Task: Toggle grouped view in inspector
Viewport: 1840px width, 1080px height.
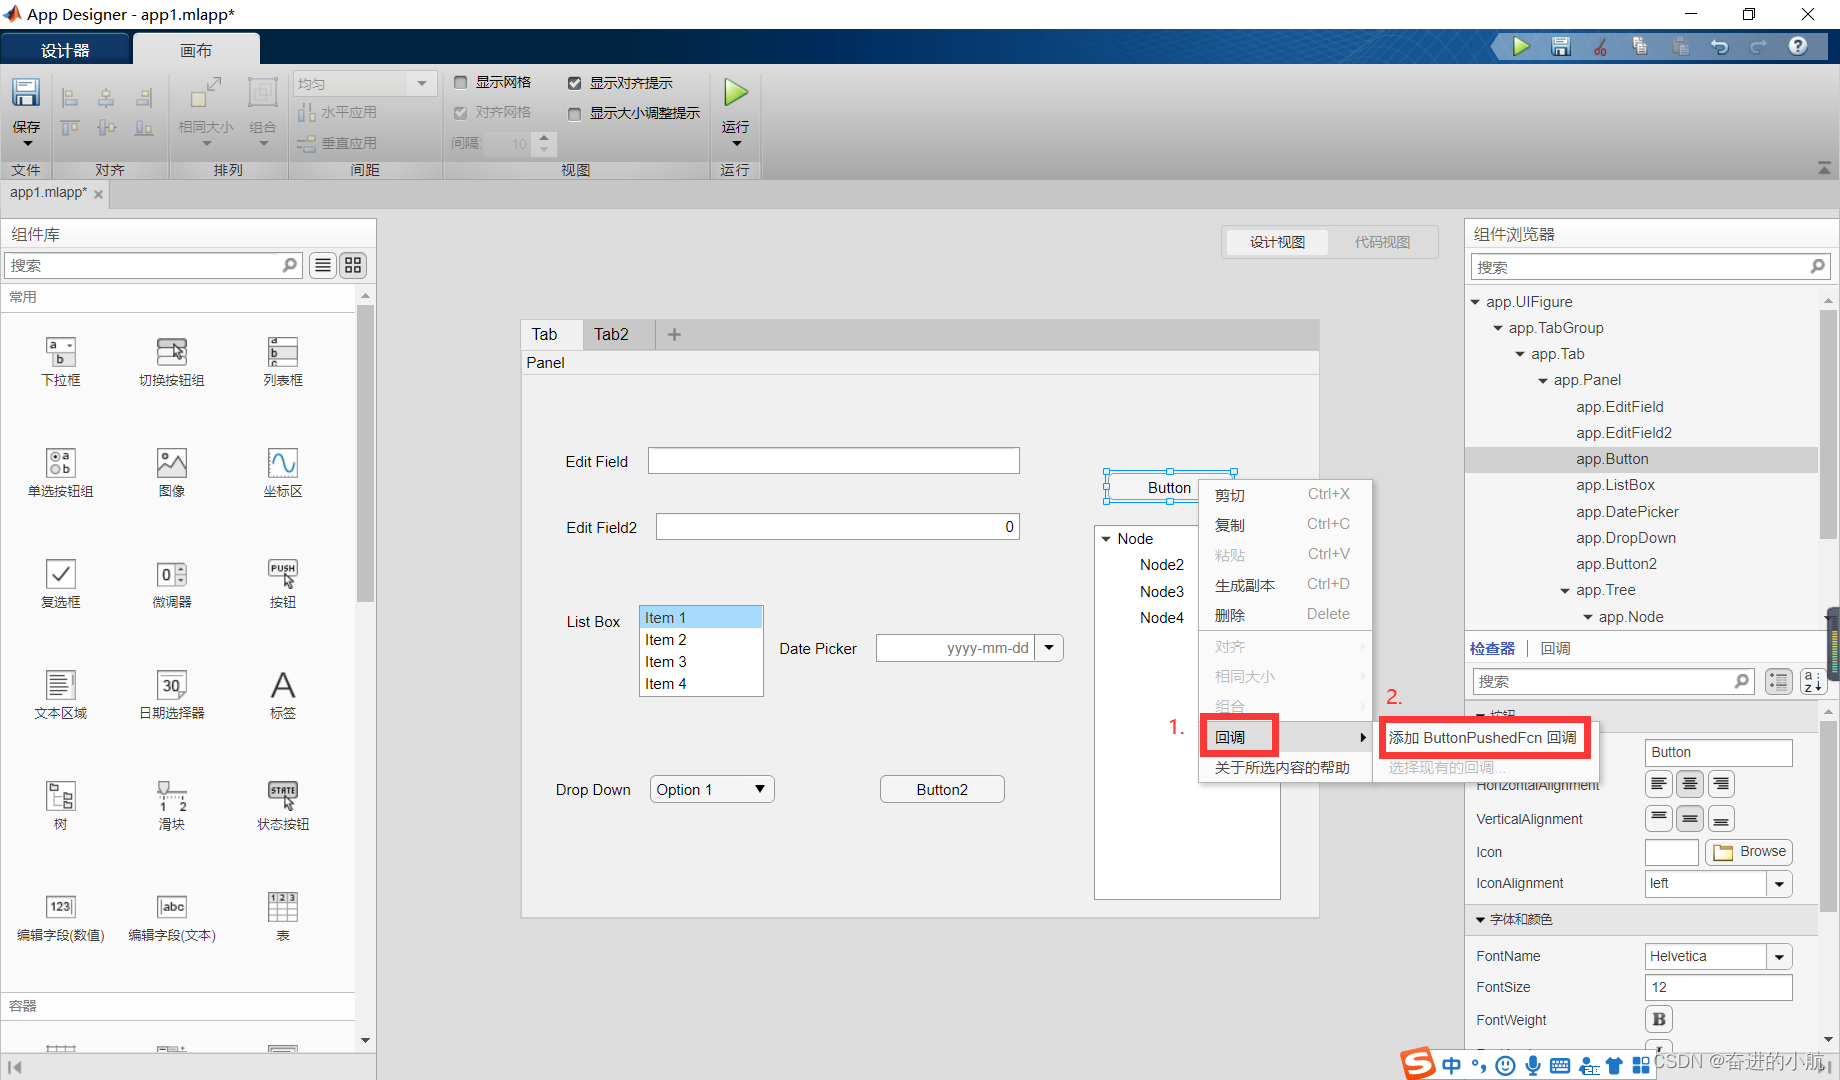Action: pos(1779,682)
